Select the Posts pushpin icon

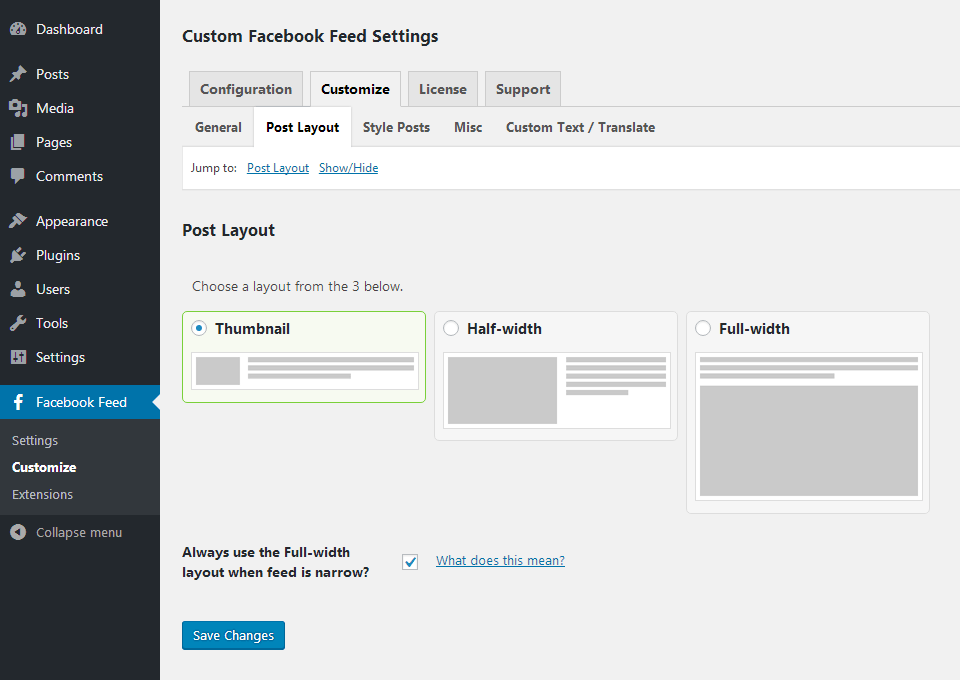[18, 74]
